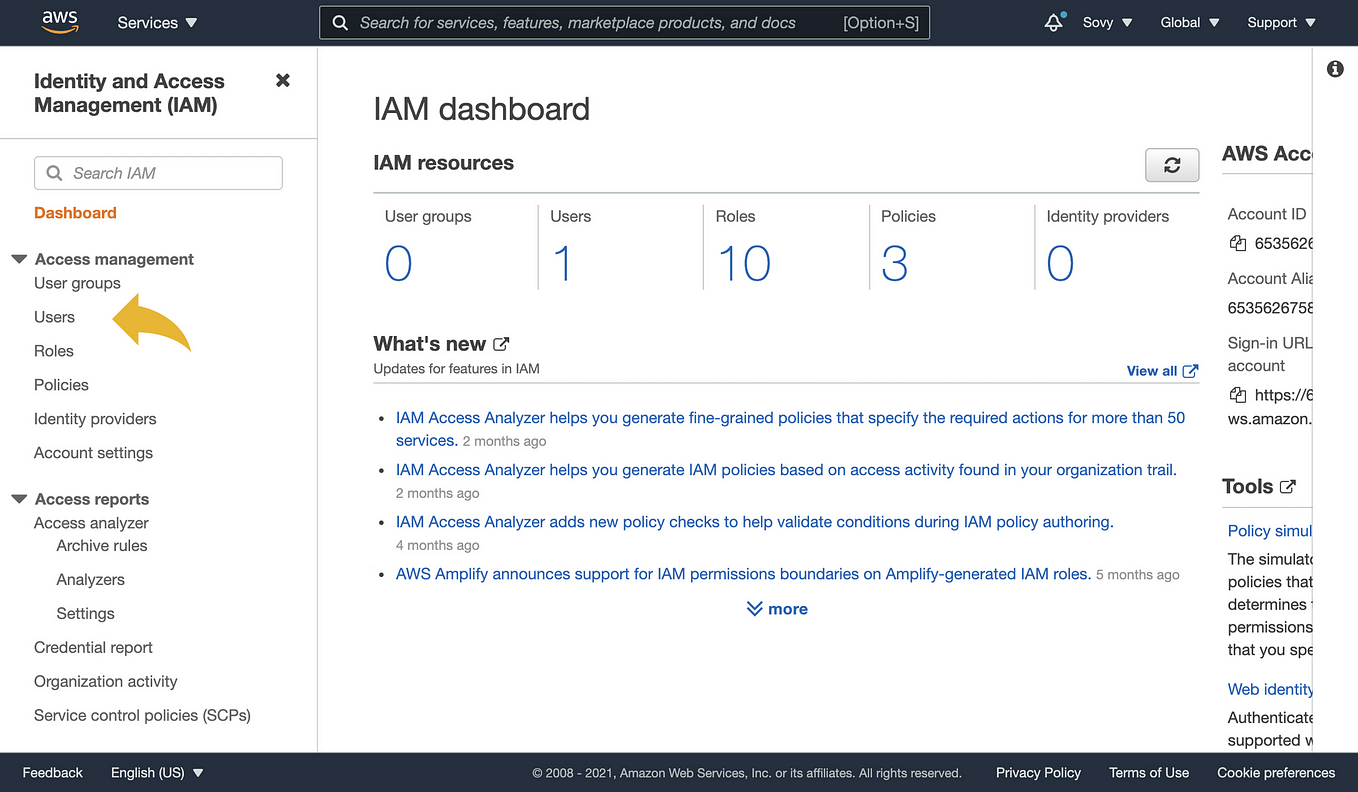Click the Identity providers count 0

[1060, 264]
